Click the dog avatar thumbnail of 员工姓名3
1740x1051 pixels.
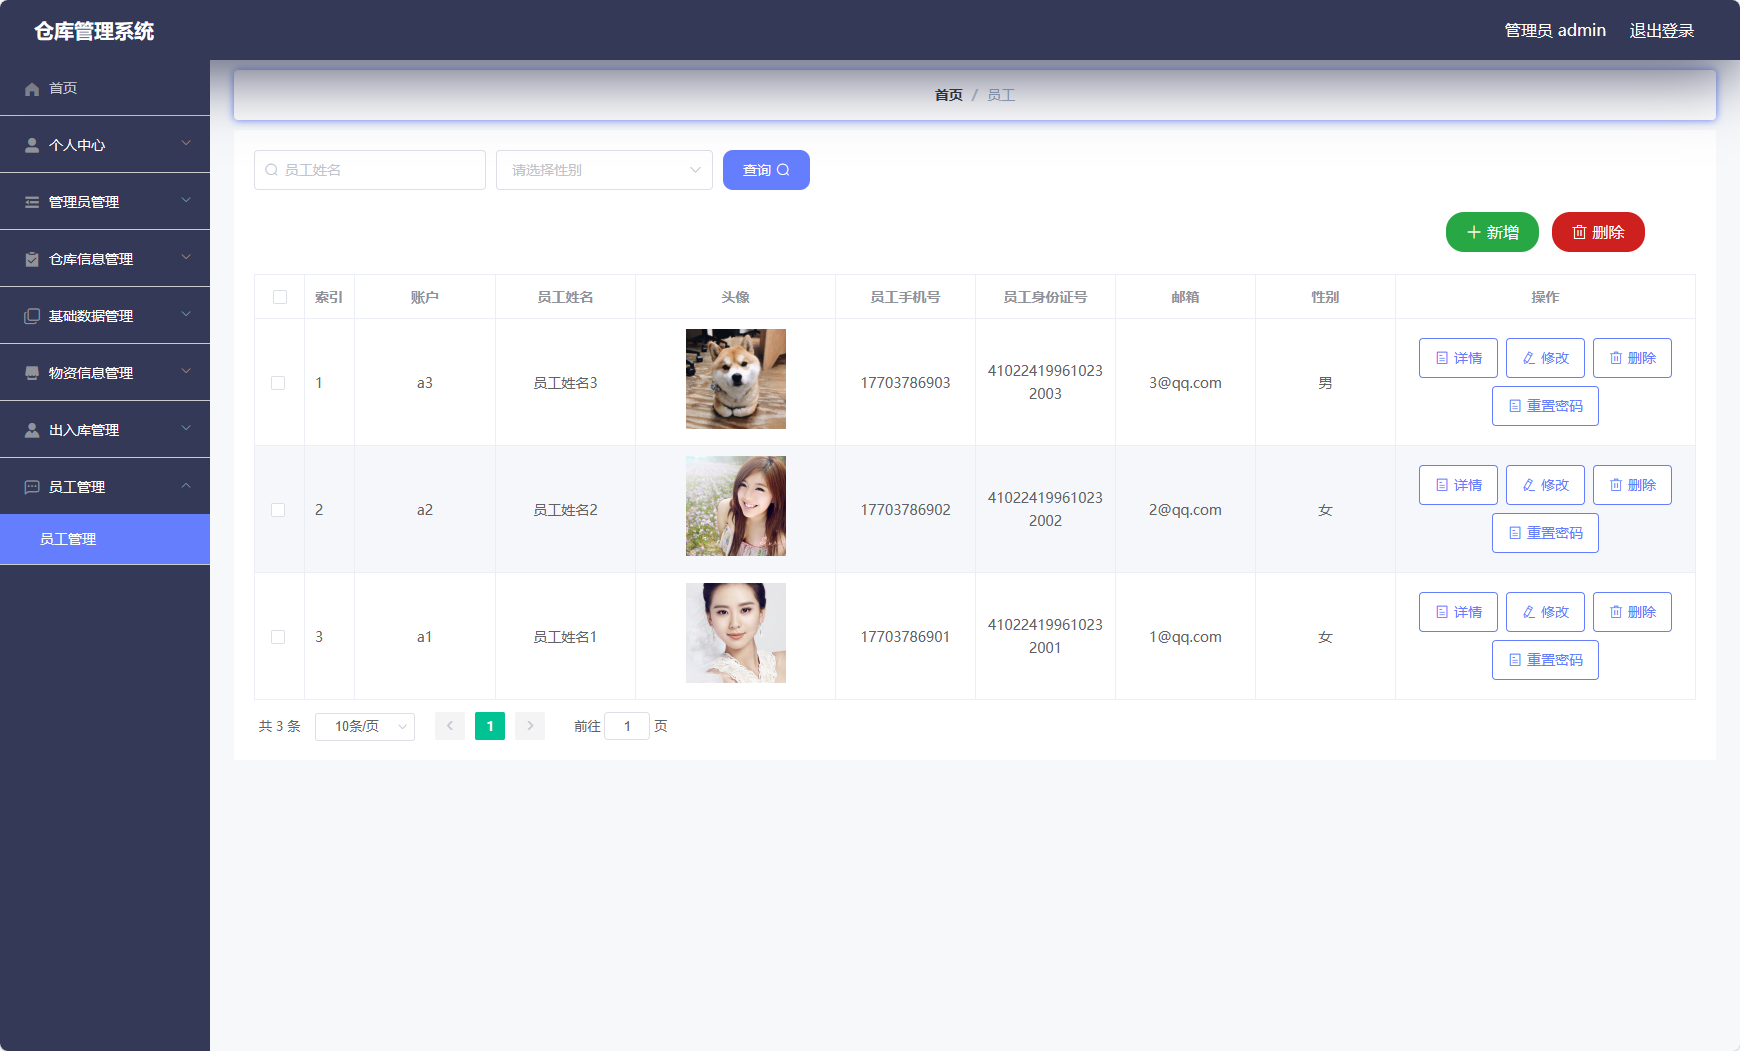735,379
